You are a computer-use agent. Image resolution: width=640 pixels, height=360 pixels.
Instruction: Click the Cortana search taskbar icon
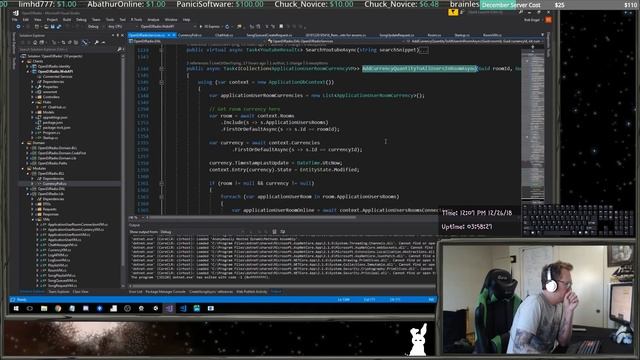coord(30,308)
